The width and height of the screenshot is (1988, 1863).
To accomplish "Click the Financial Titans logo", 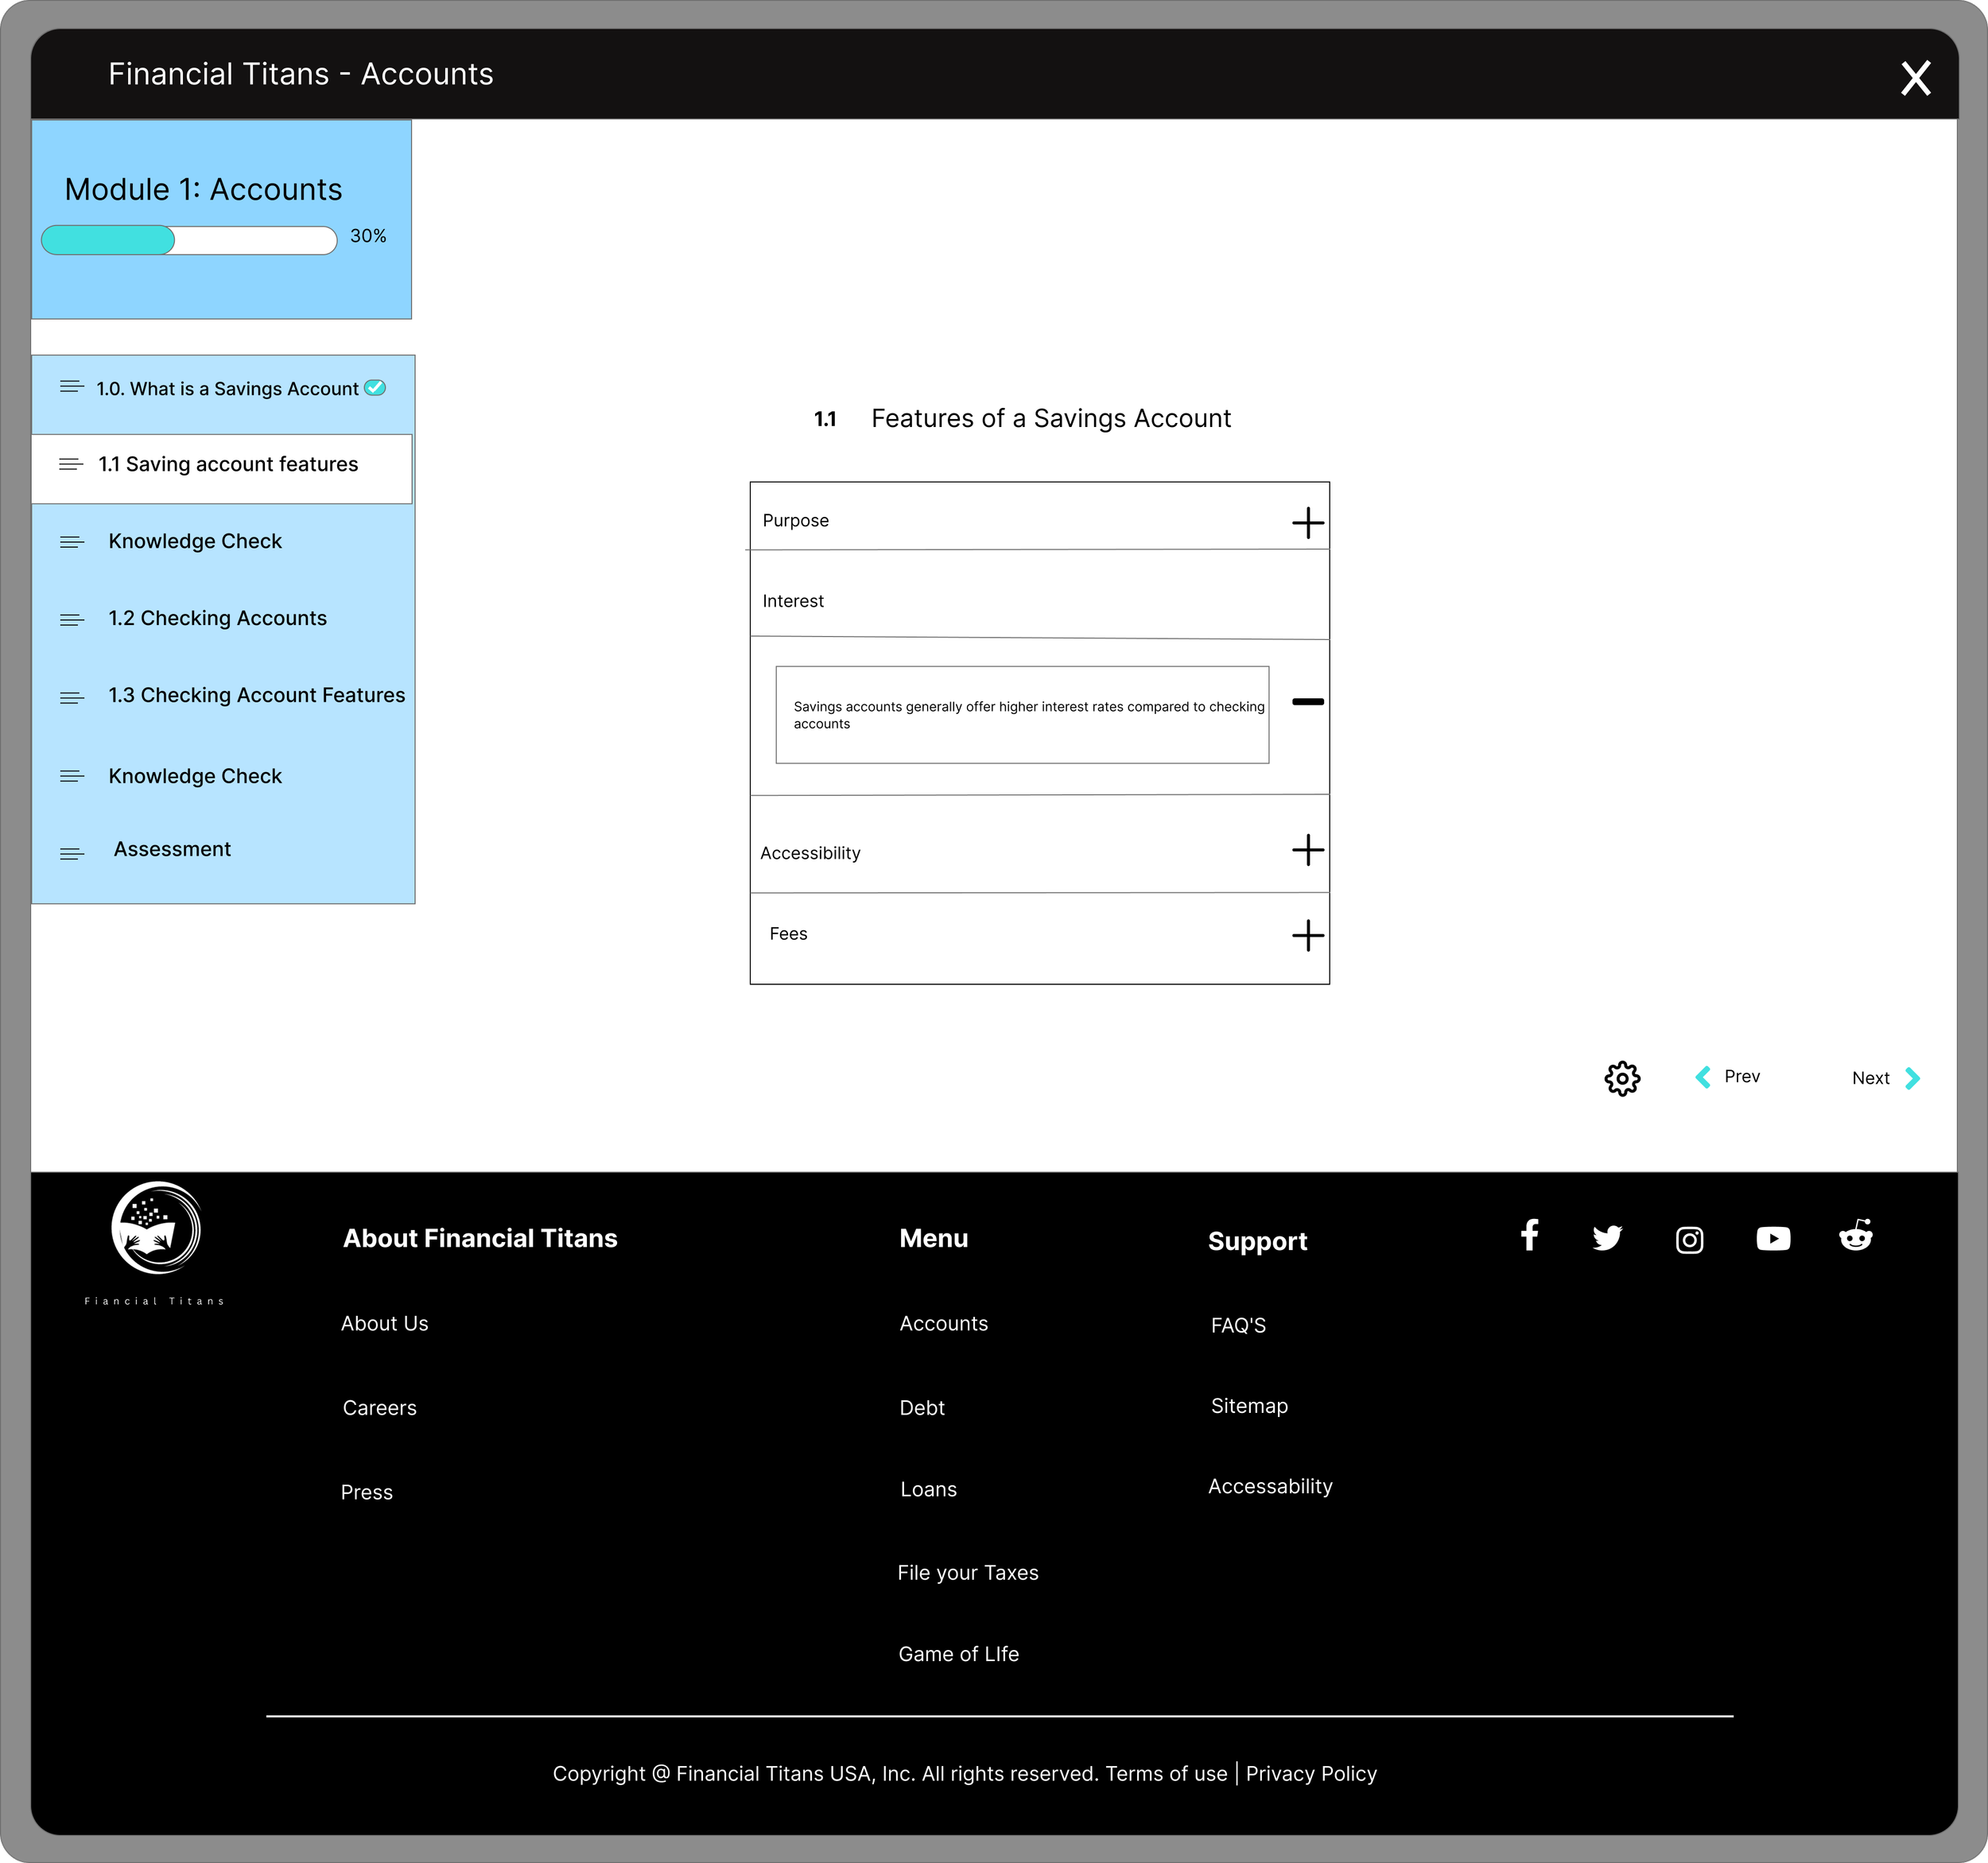I will click(156, 1228).
